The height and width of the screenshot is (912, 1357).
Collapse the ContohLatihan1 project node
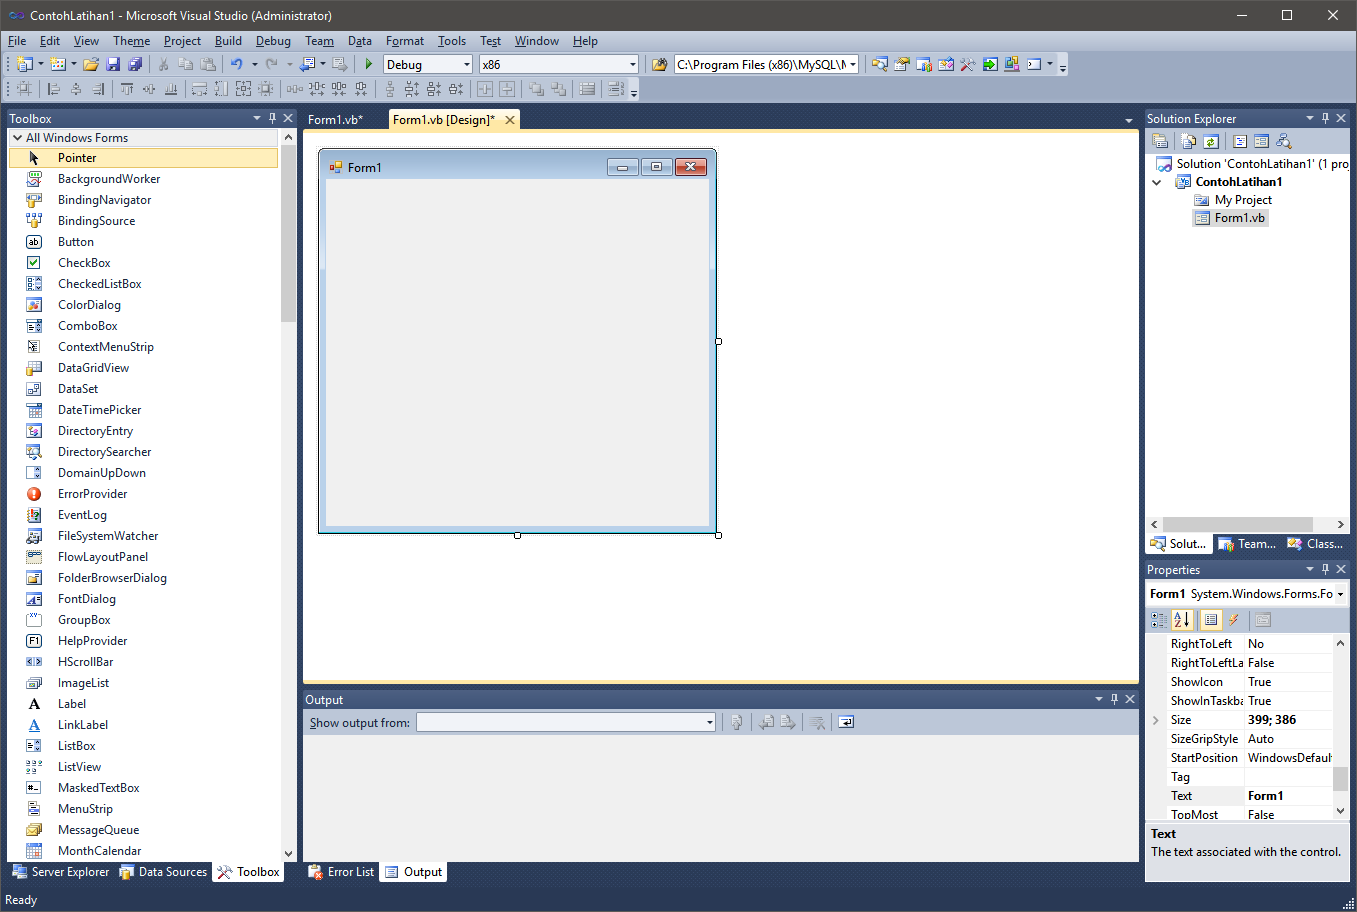pyautogui.click(x=1157, y=181)
